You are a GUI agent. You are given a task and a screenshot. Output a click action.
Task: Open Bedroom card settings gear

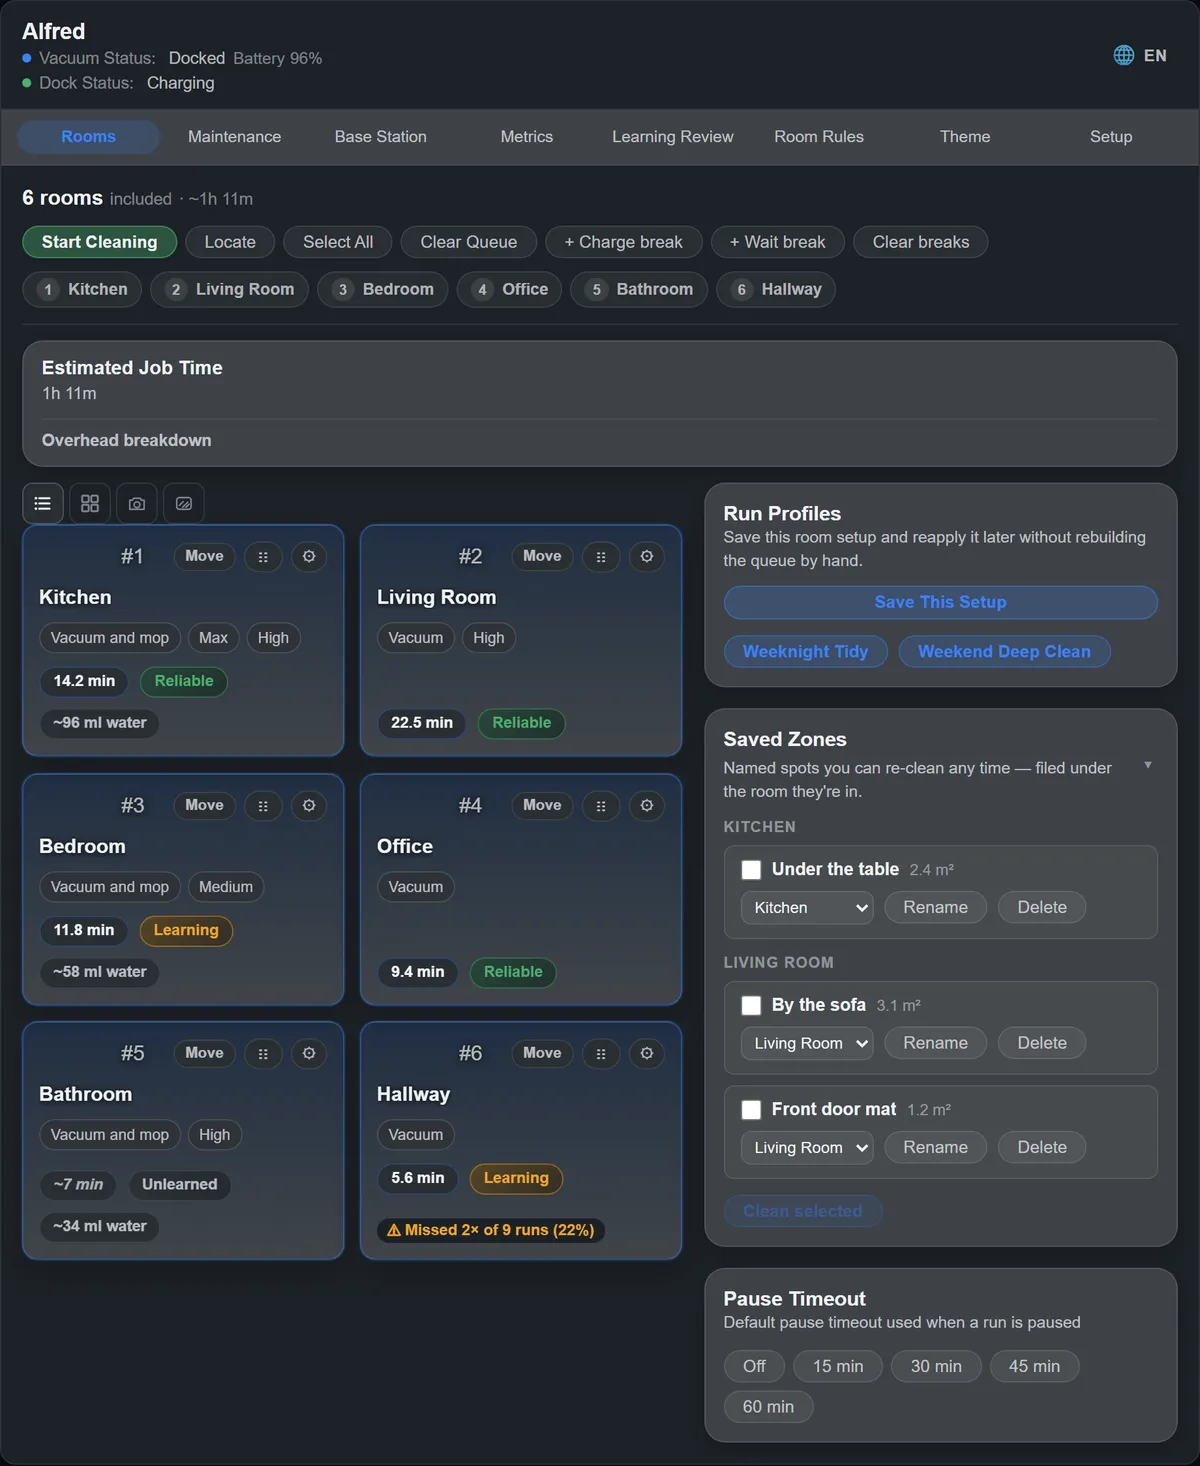click(309, 805)
